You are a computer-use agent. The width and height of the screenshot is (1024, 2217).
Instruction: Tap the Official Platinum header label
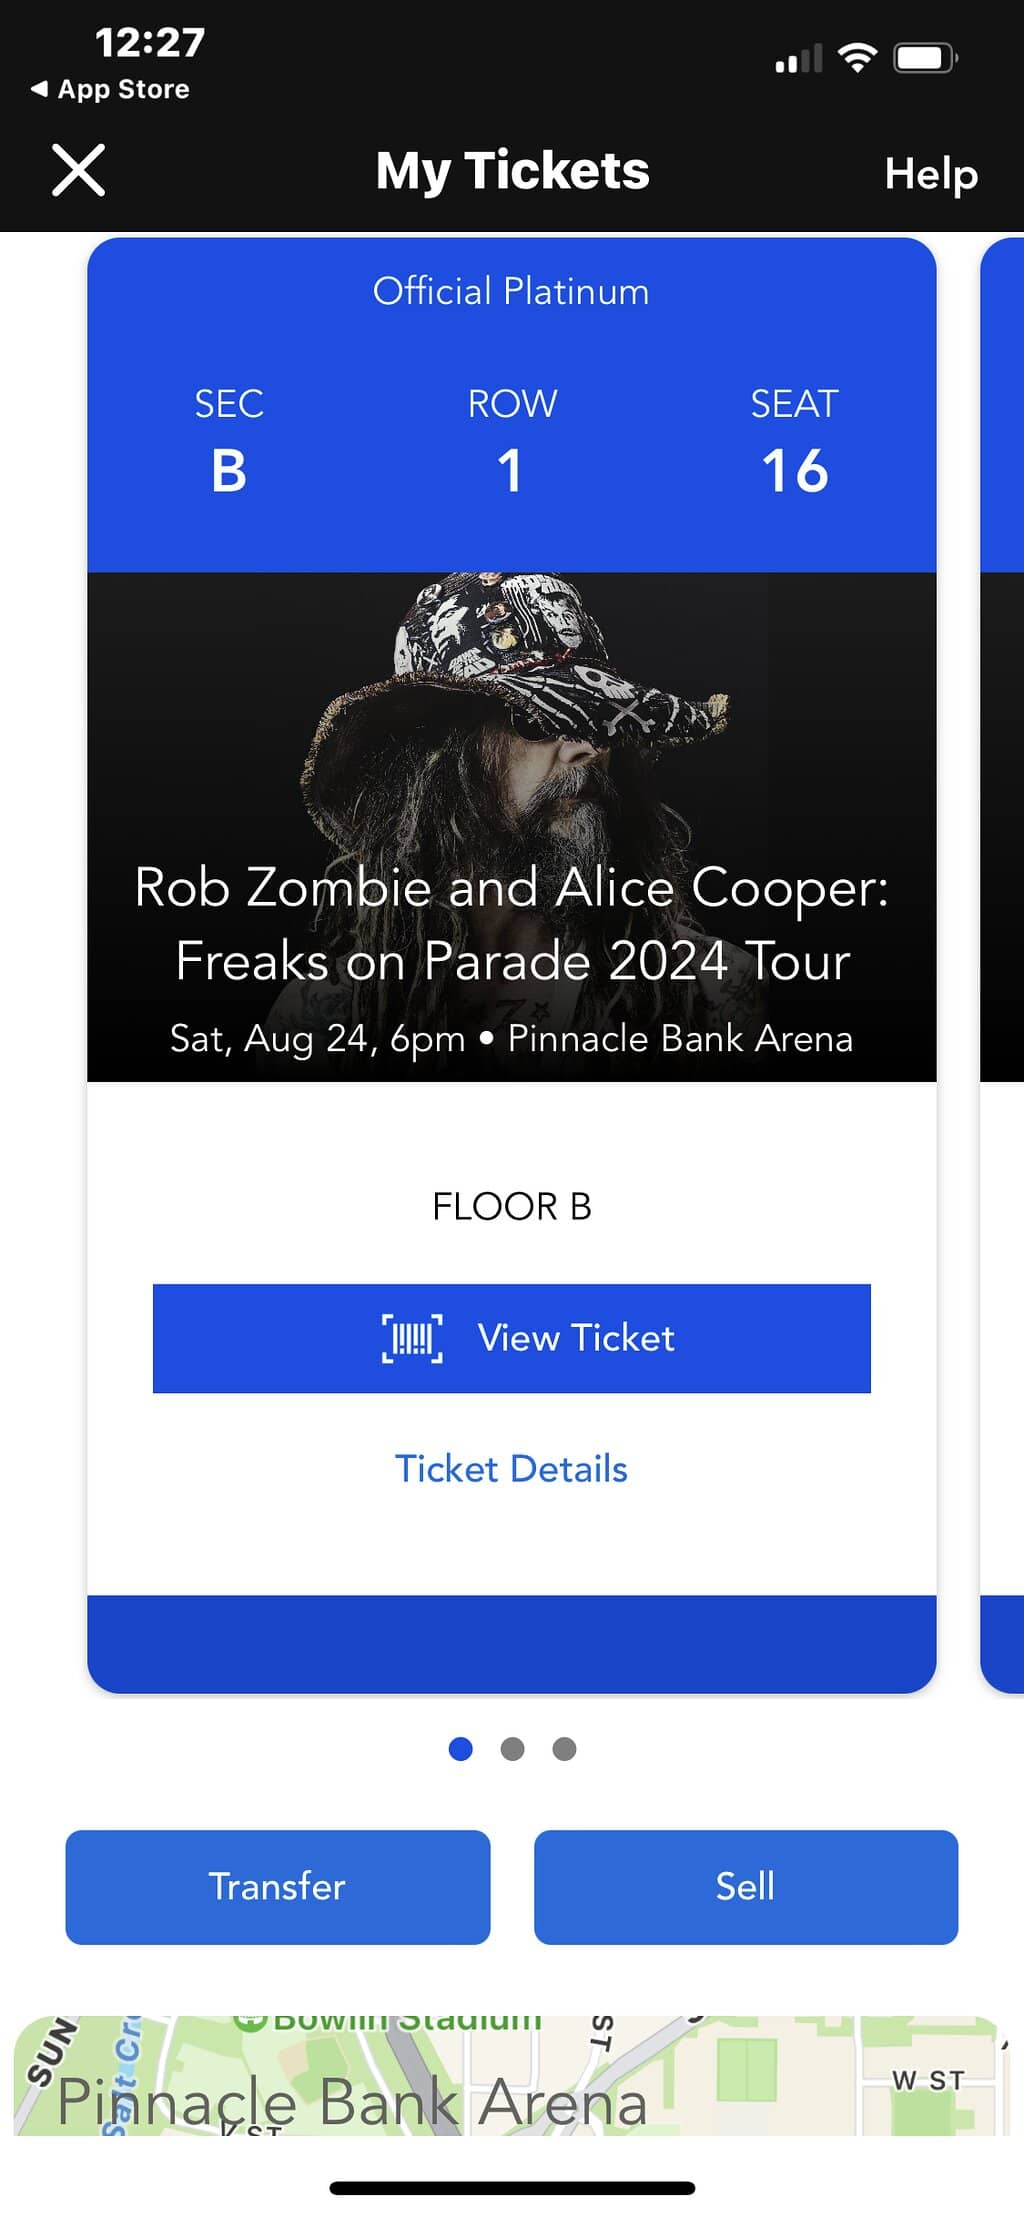coord(511,292)
